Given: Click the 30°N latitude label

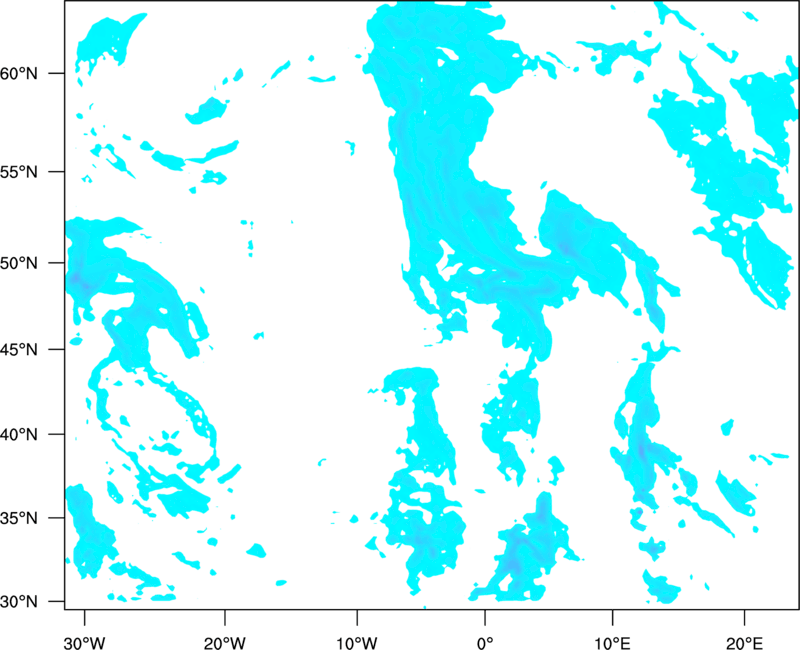Looking at the screenshot, I should 19,602.
